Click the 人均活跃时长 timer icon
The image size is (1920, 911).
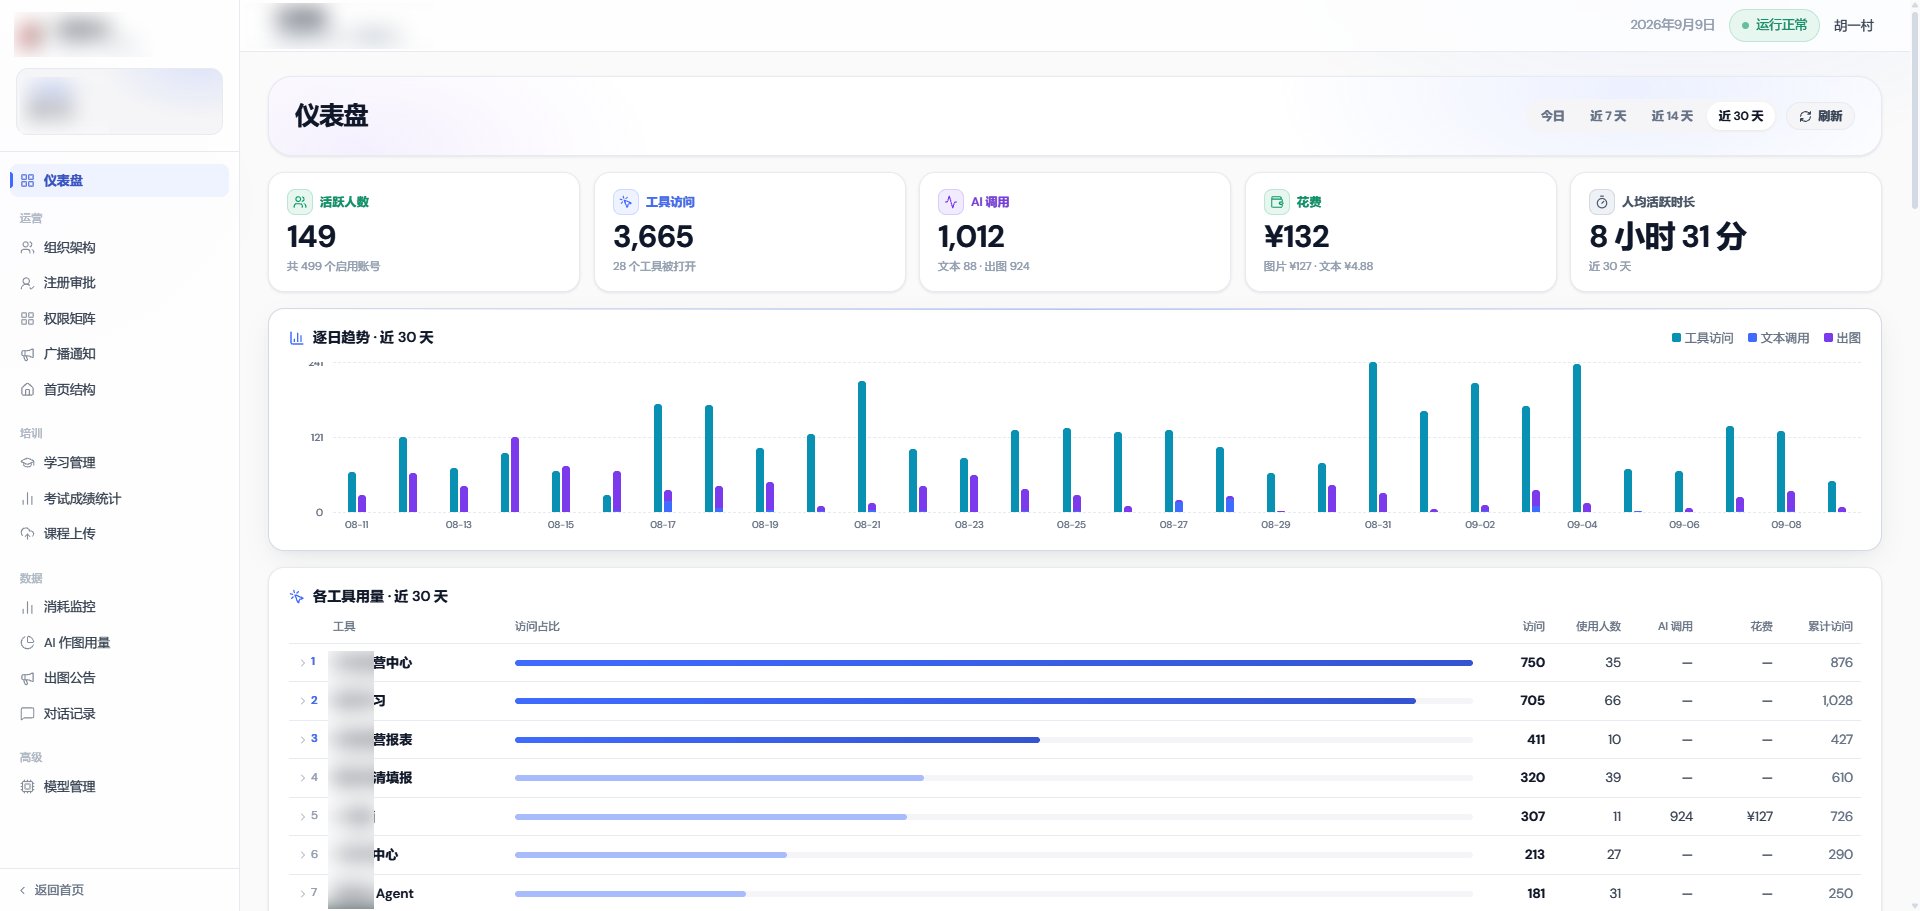(x=1601, y=202)
